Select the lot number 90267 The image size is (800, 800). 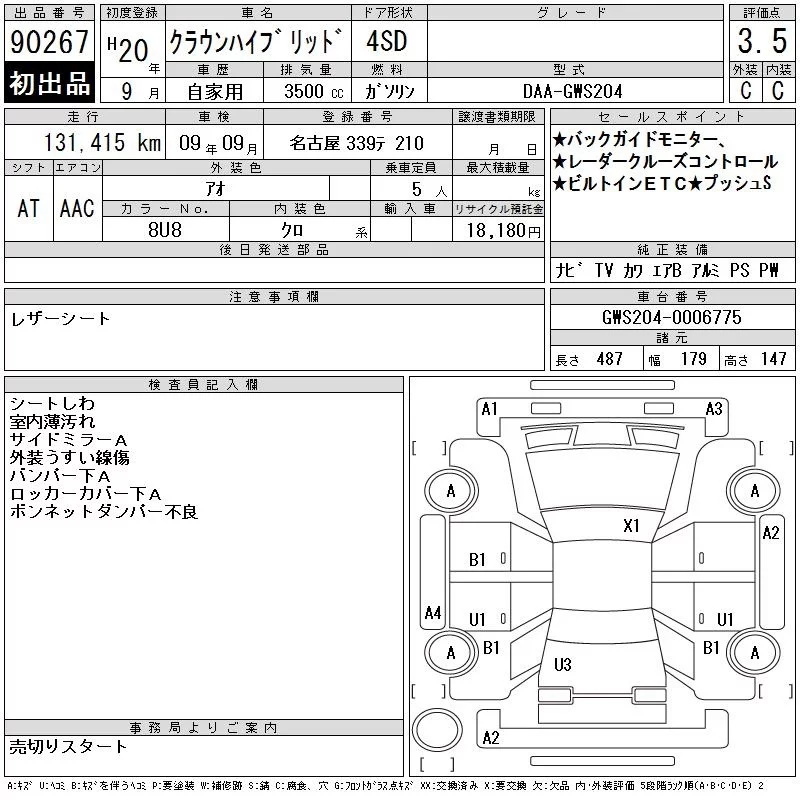coord(49,42)
